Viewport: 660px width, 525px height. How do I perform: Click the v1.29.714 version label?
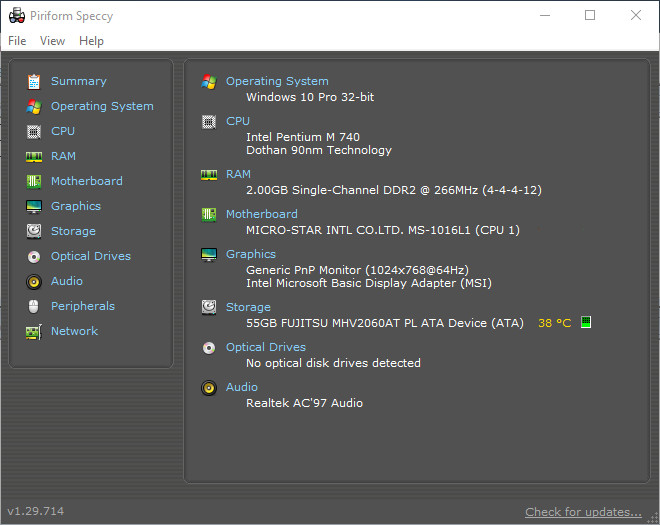(x=36, y=511)
